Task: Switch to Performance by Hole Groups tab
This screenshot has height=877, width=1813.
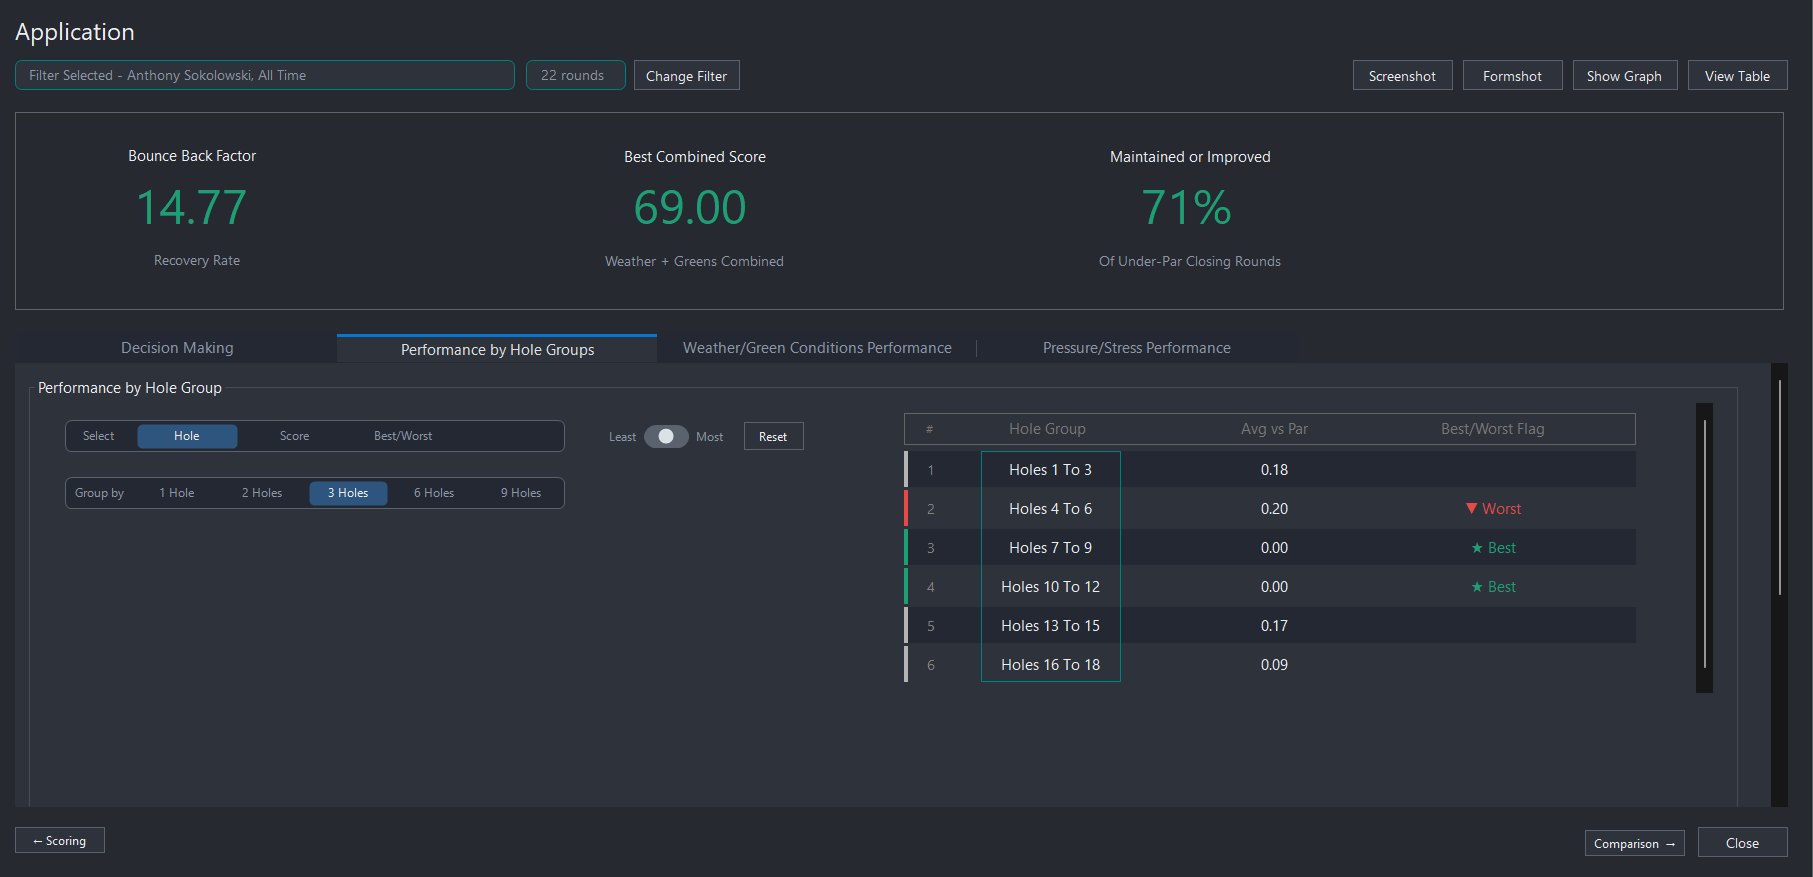Action: pyautogui.click(x=497, y=349)
